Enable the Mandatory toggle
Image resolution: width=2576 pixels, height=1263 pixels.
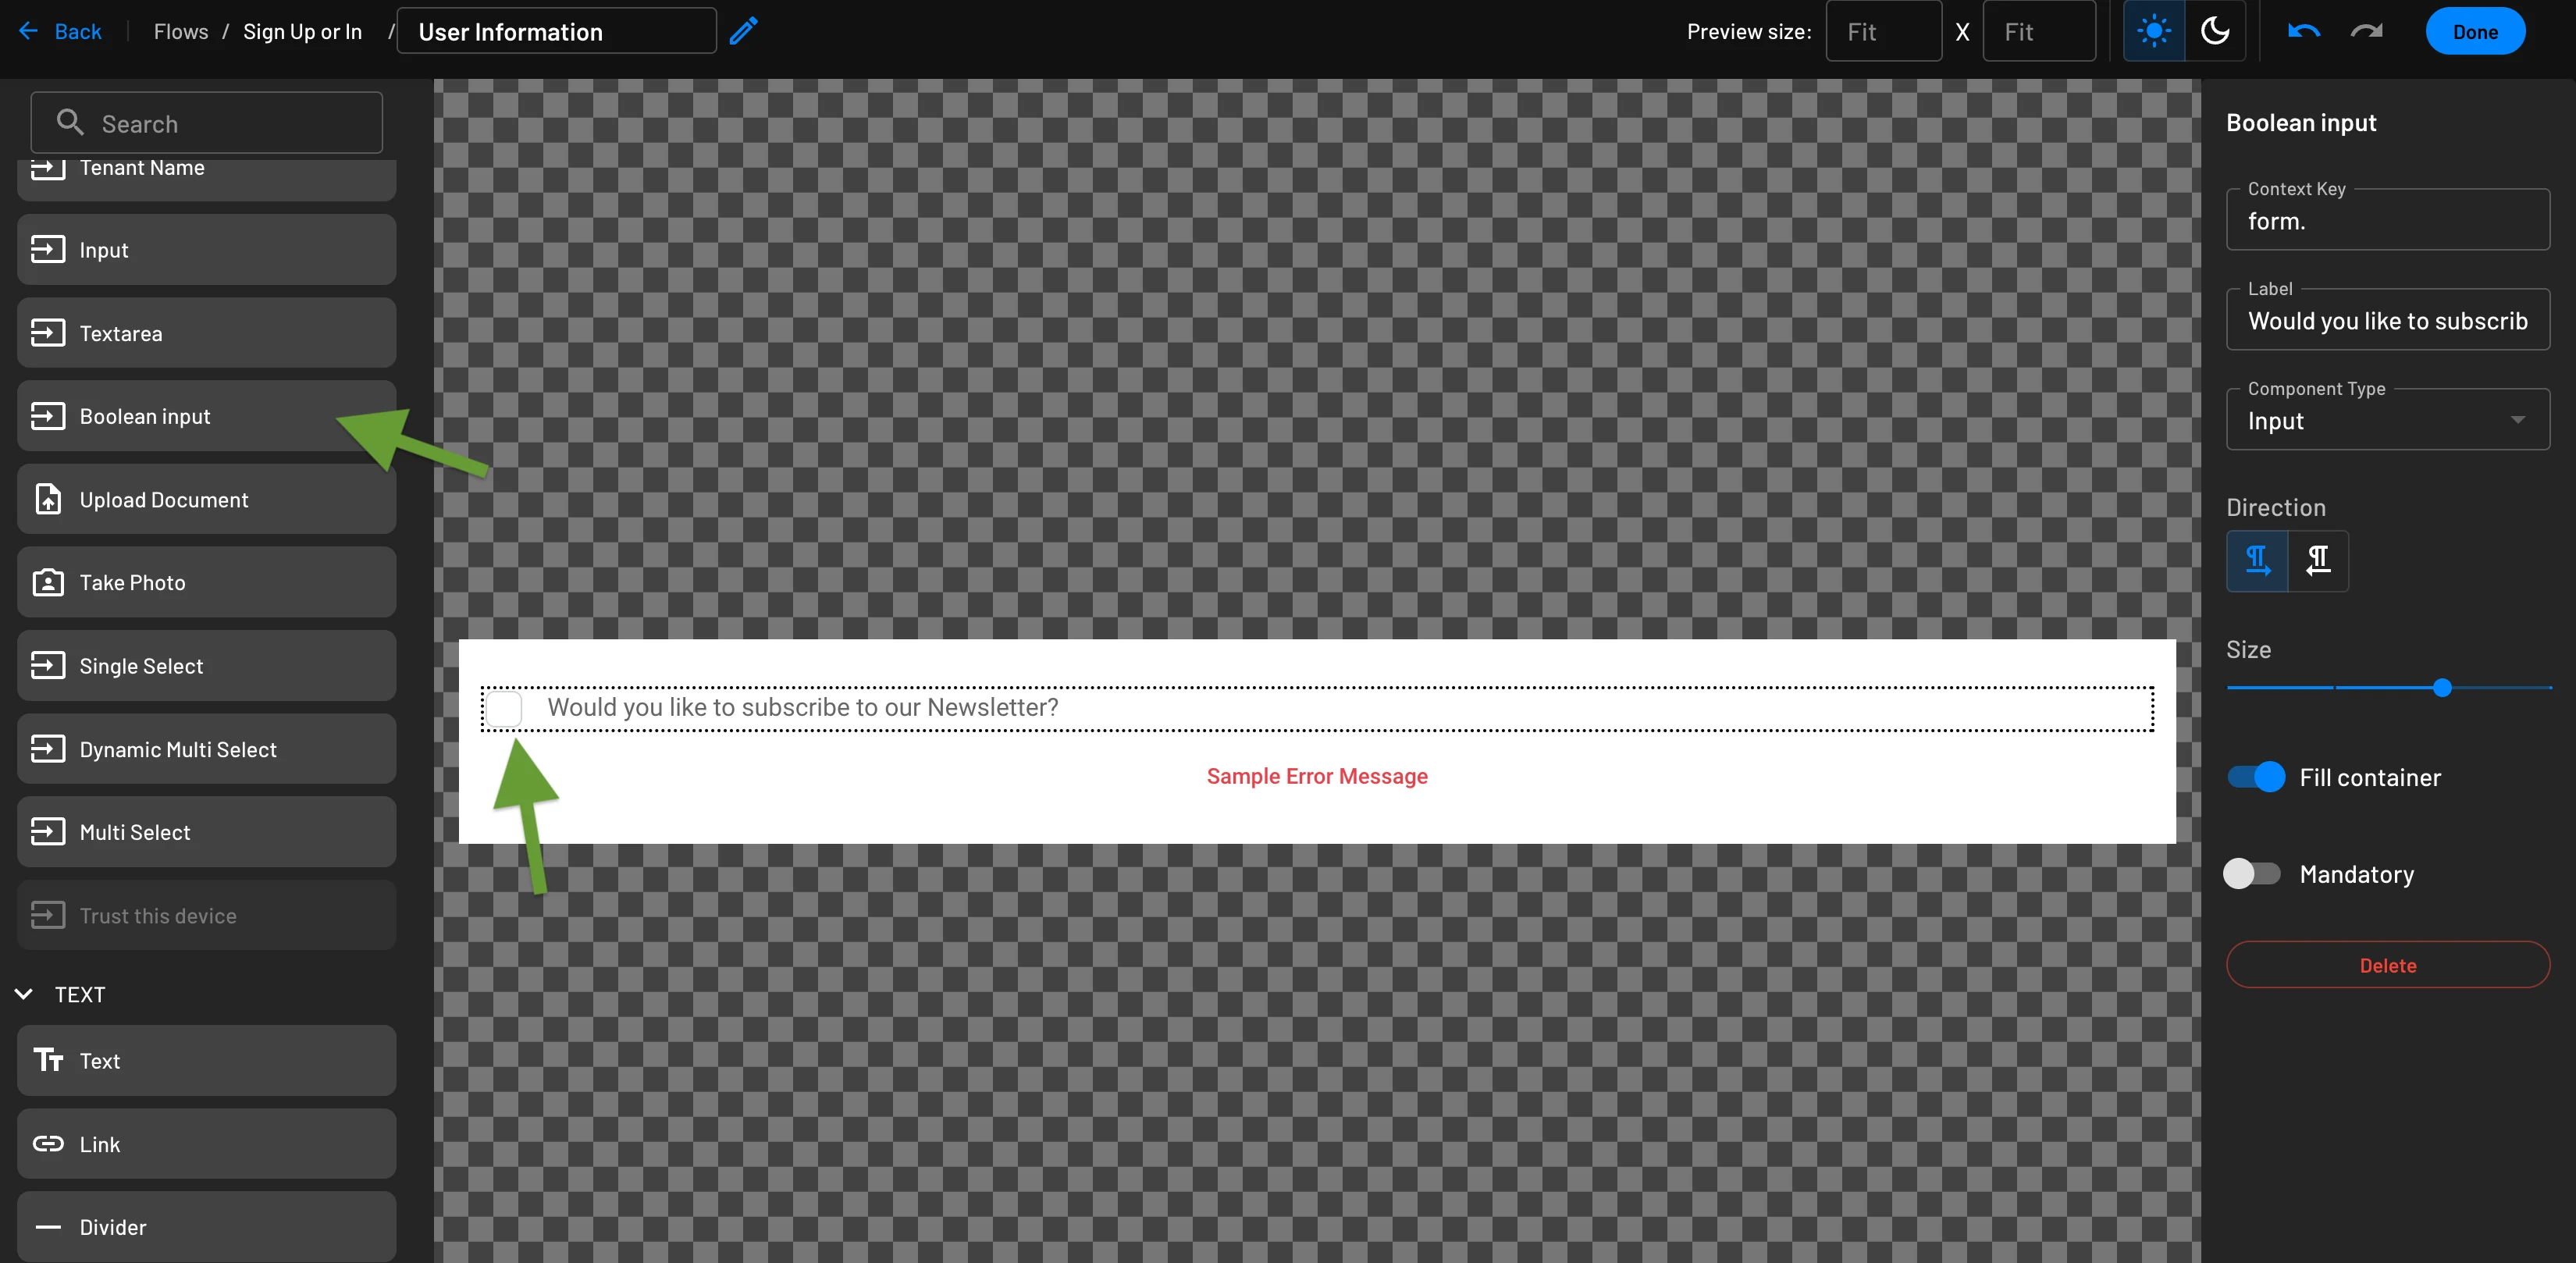point(2252,872)
